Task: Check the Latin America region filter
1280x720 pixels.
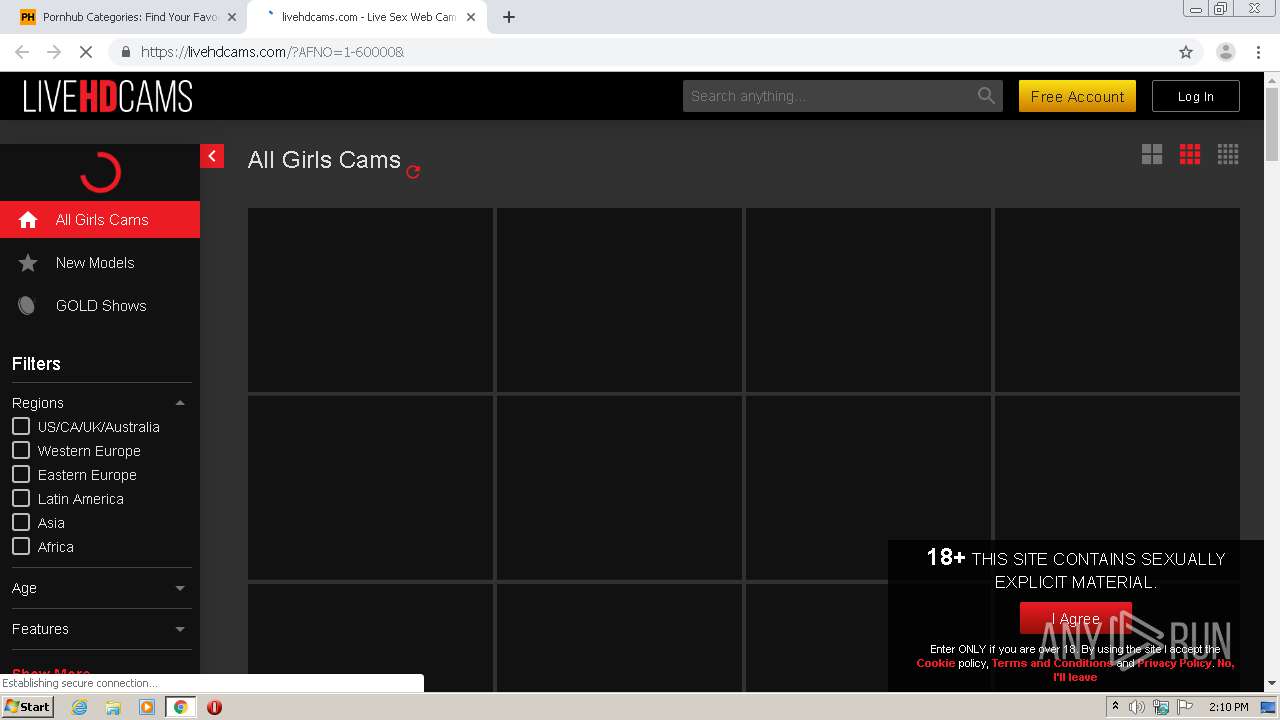Action: coord(21,499)
